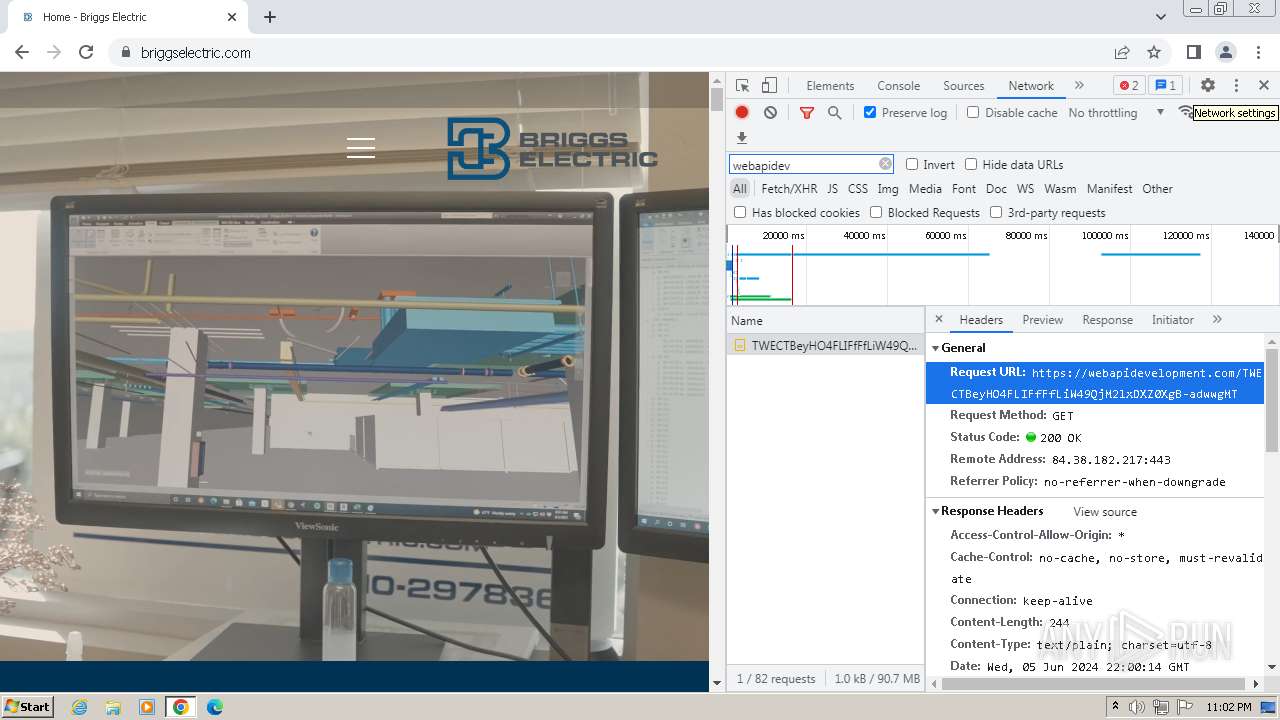Switch to the Console panel
Screen dimensions: 1280x720
tap(898, 86)
